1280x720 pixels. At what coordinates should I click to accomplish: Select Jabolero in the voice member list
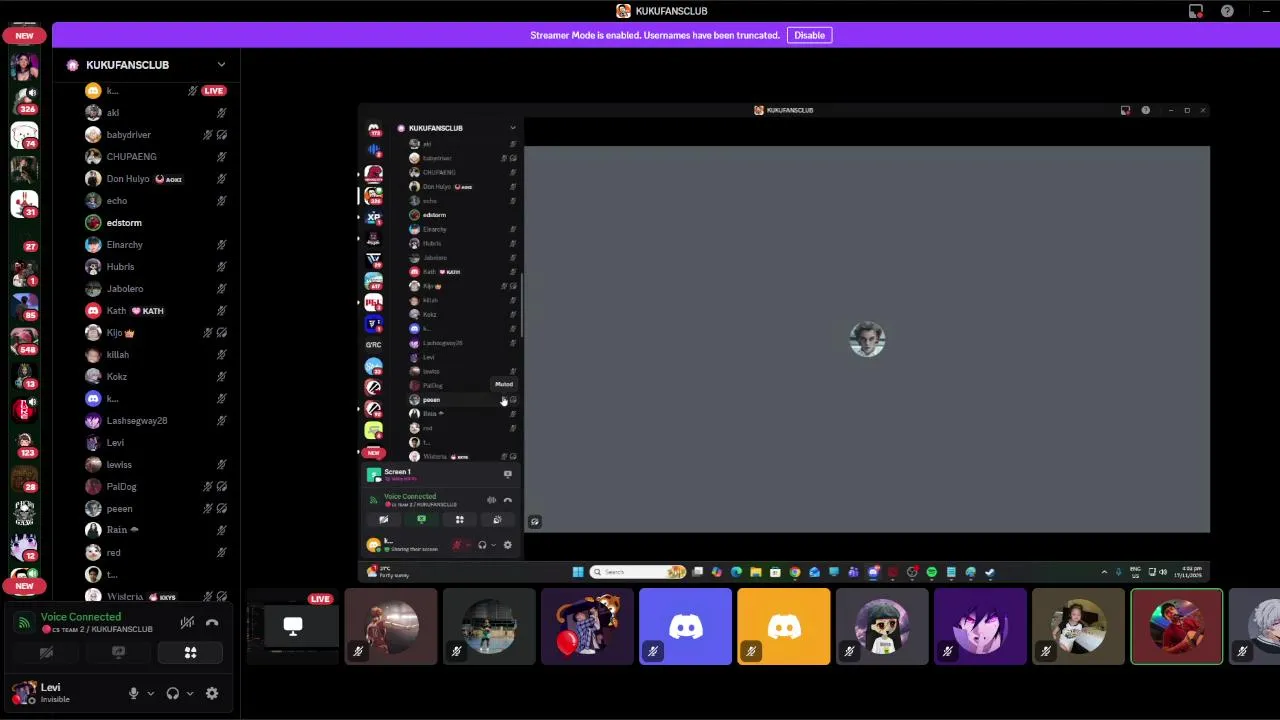[155, 289]
